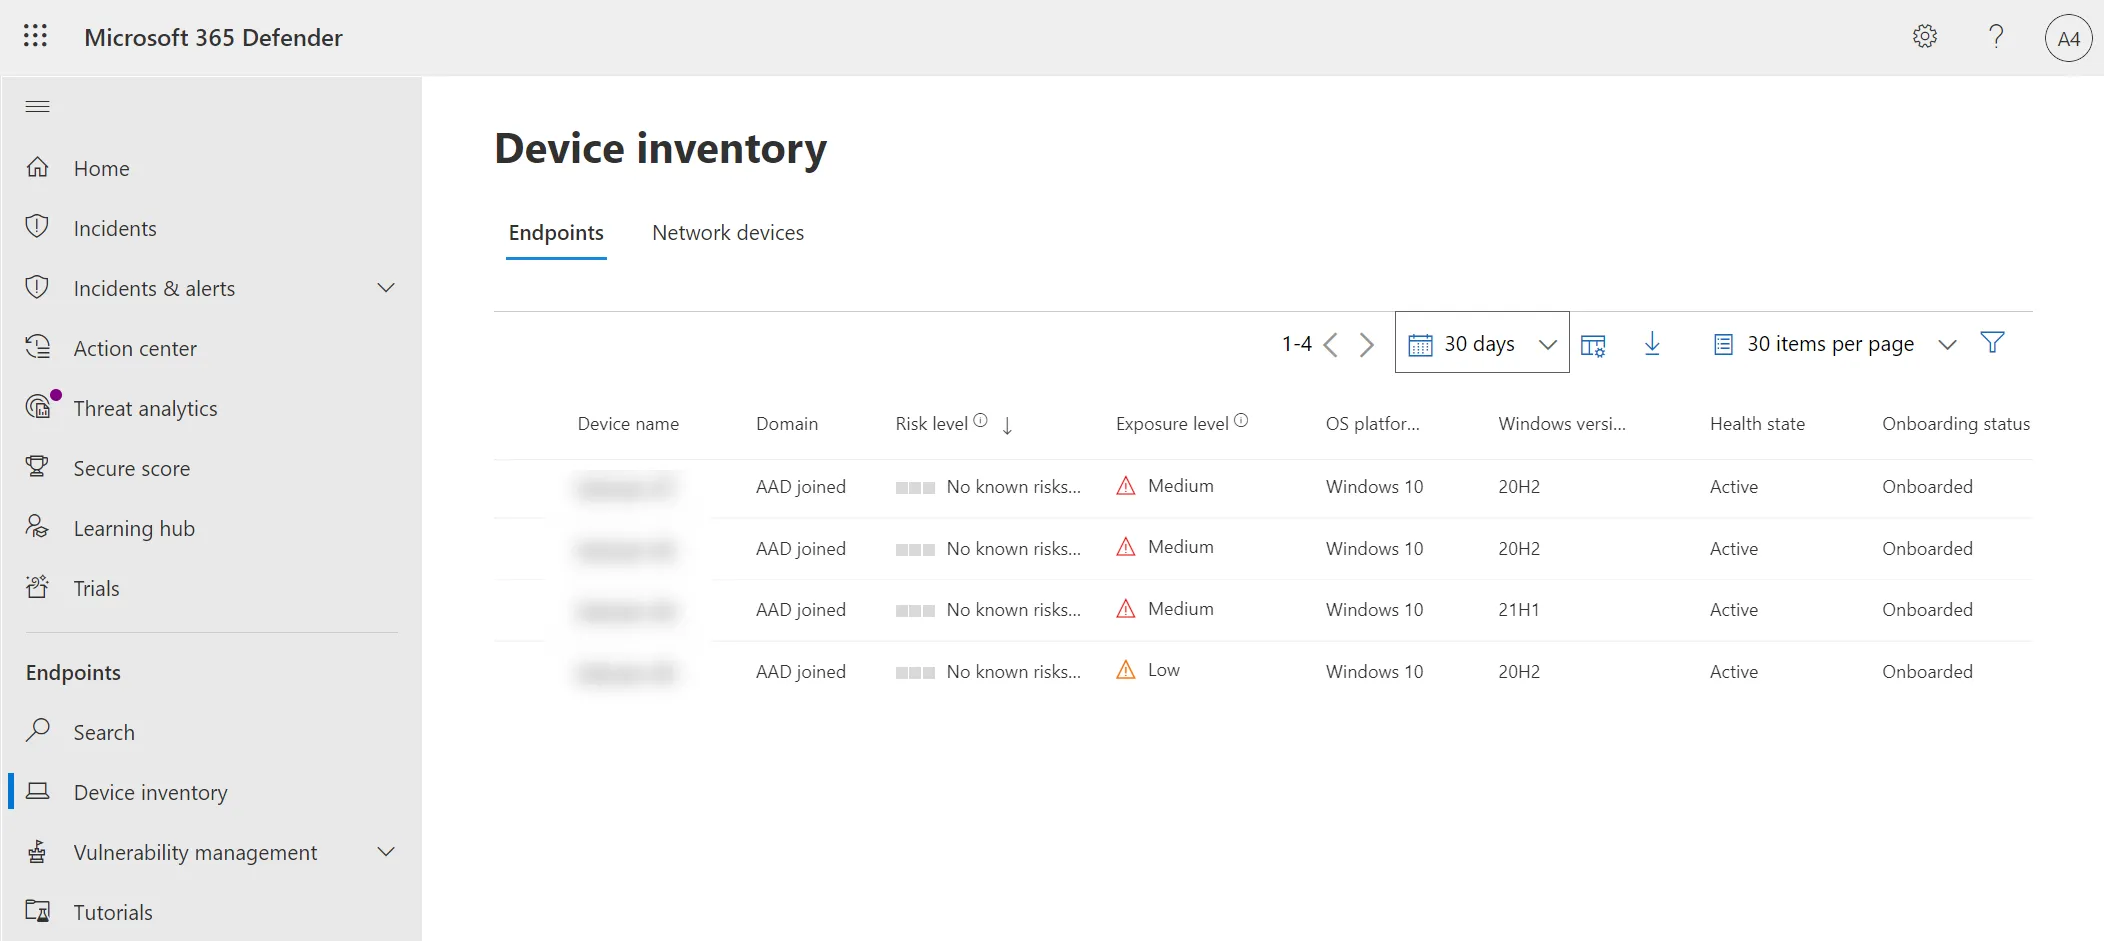
Task: Sort by Onboarding status column header
Action: click(x=1956, y=424)
